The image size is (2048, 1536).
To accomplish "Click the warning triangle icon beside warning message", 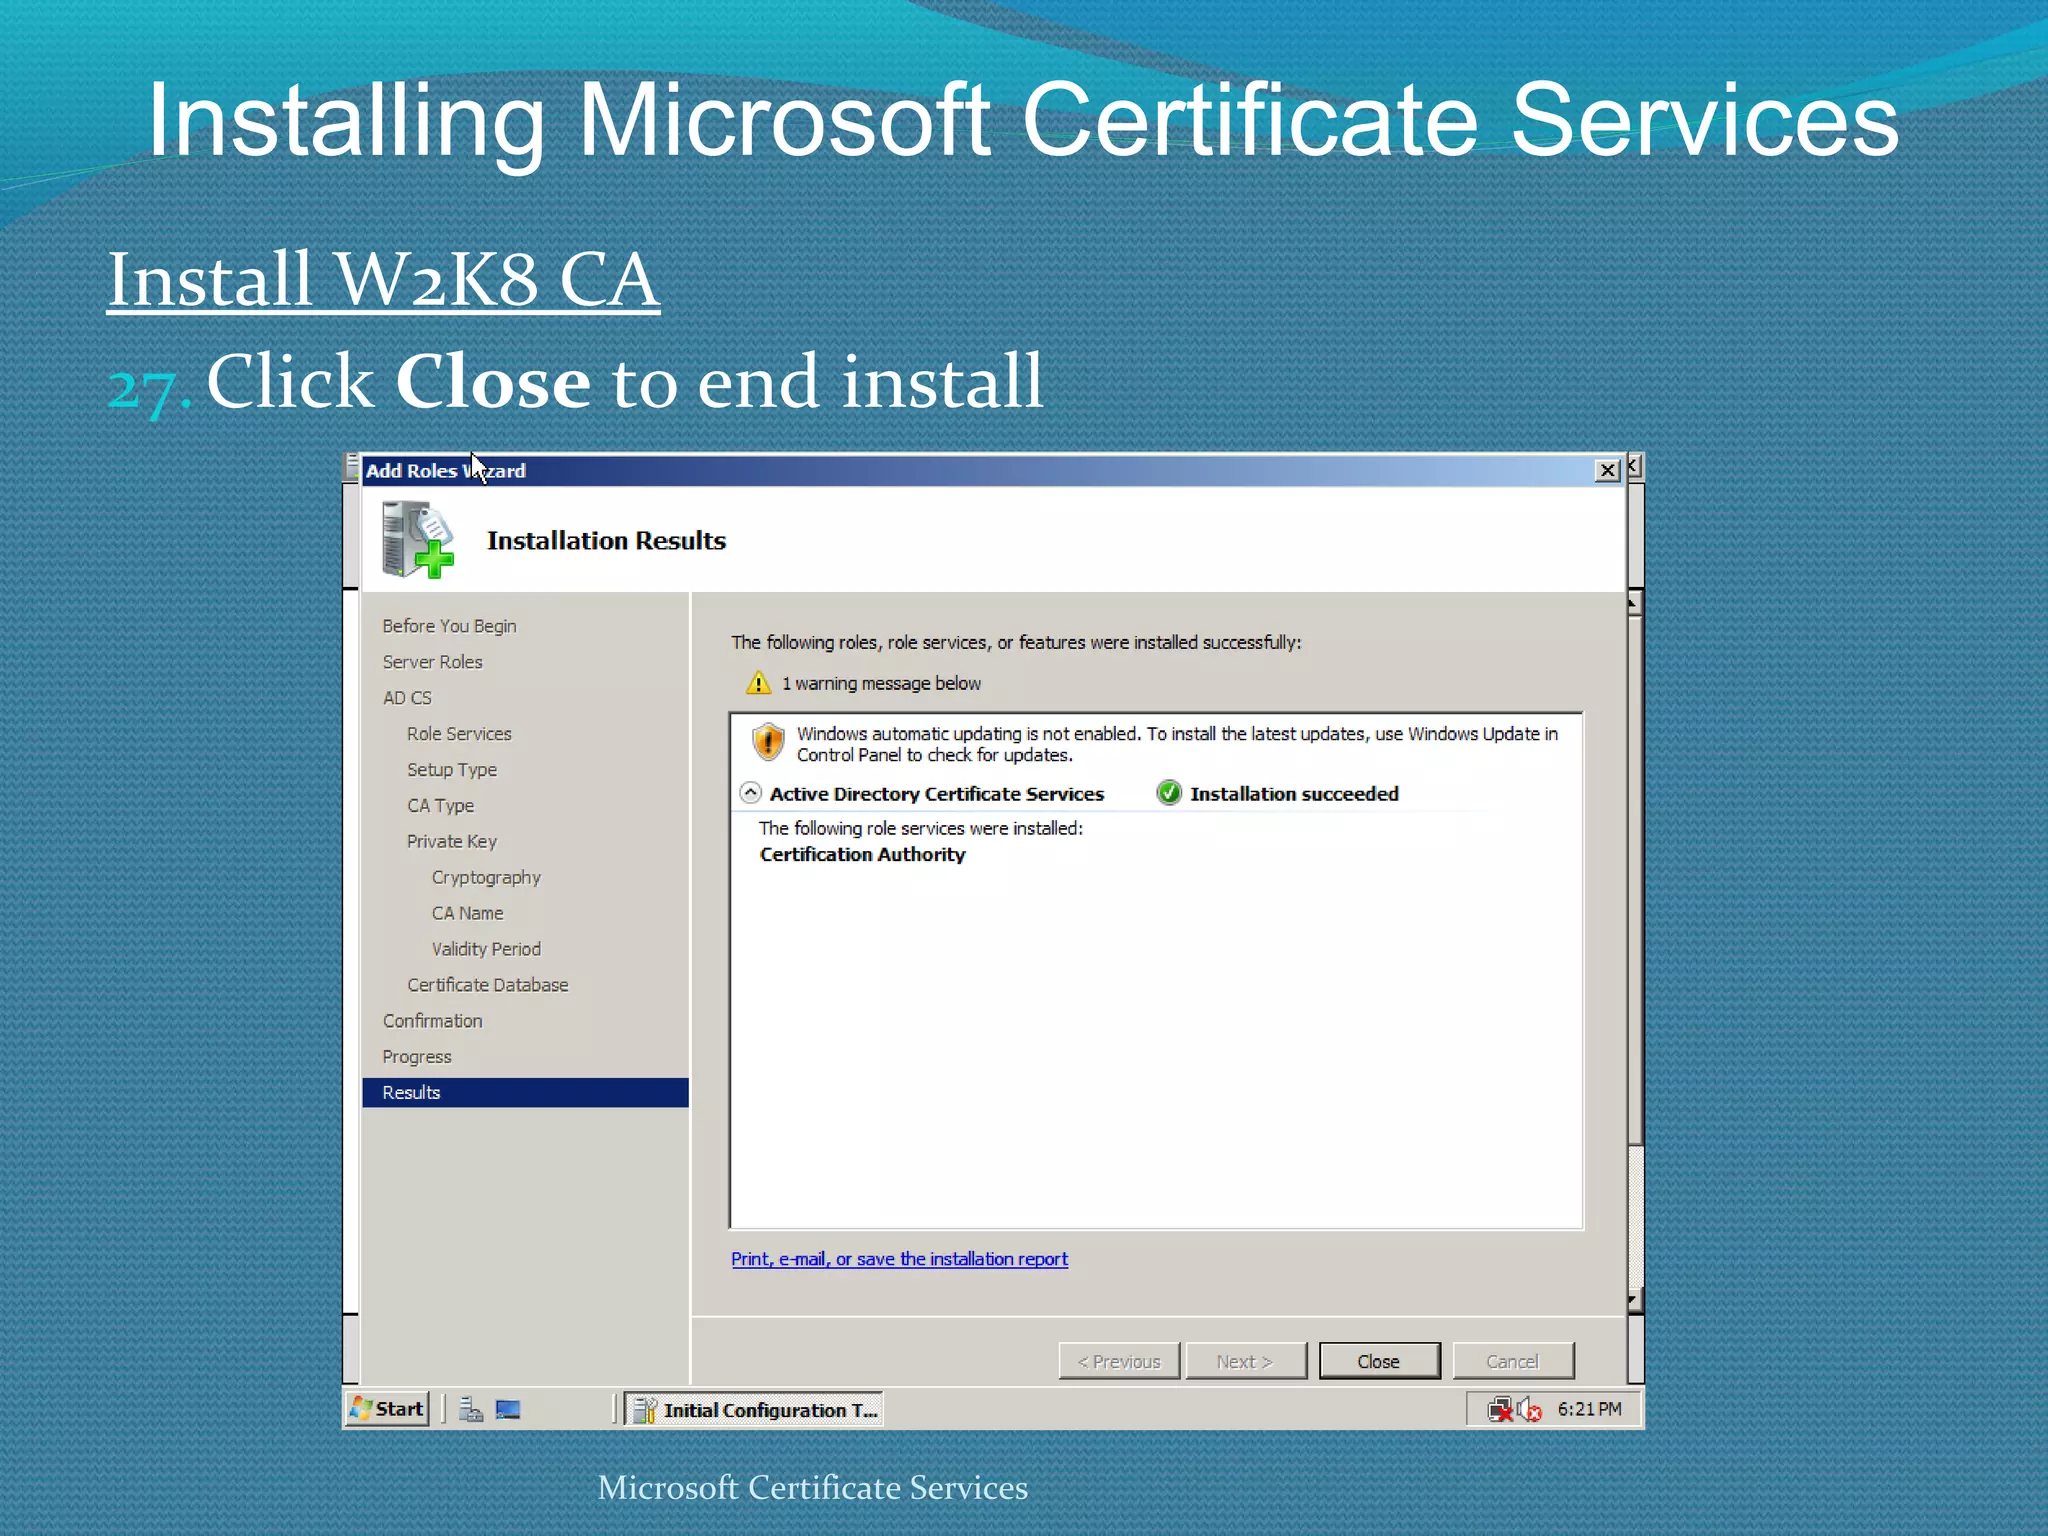I will [758, 683].
